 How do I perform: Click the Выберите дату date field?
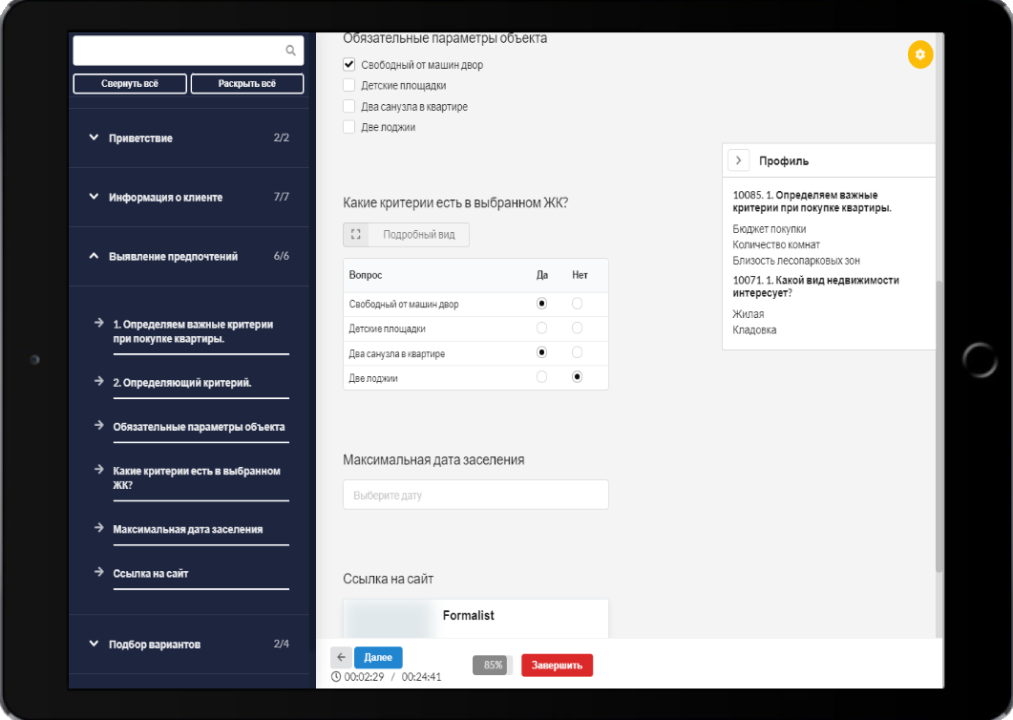coord(475,495)
